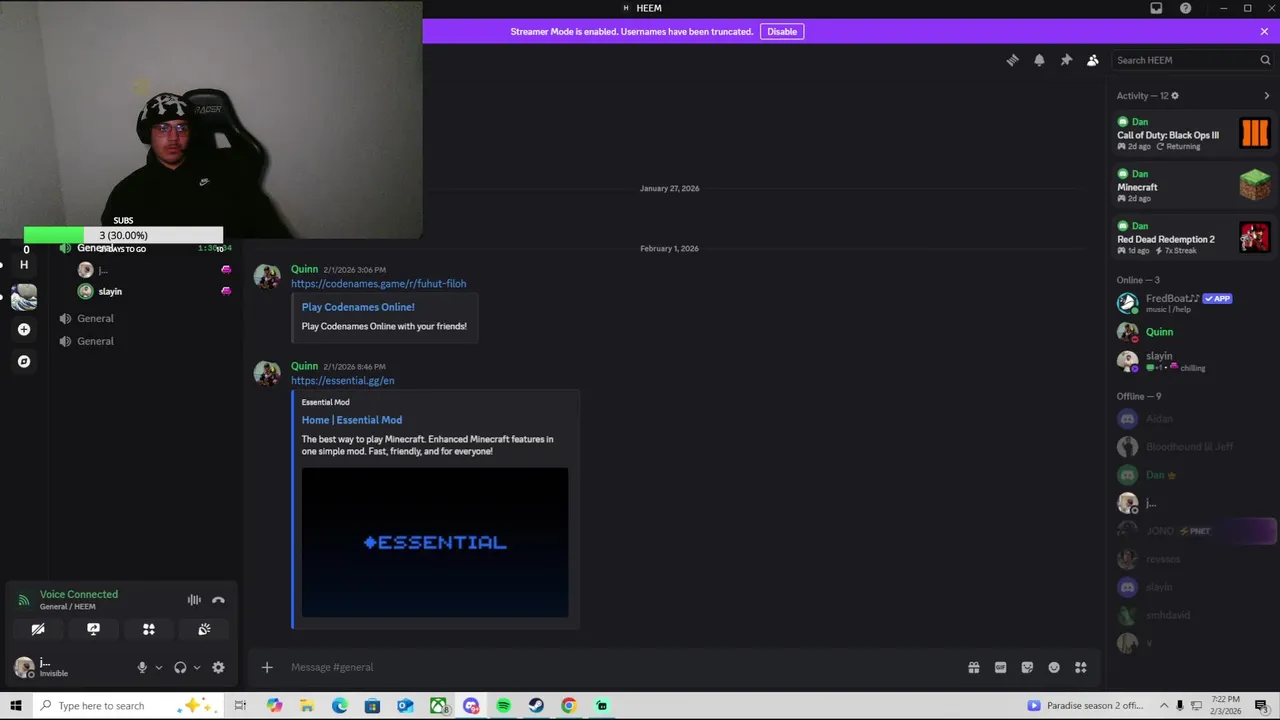
Task: Expand the Activity panel chevron
Action: pyautogui.click(x=1266, y=96)
